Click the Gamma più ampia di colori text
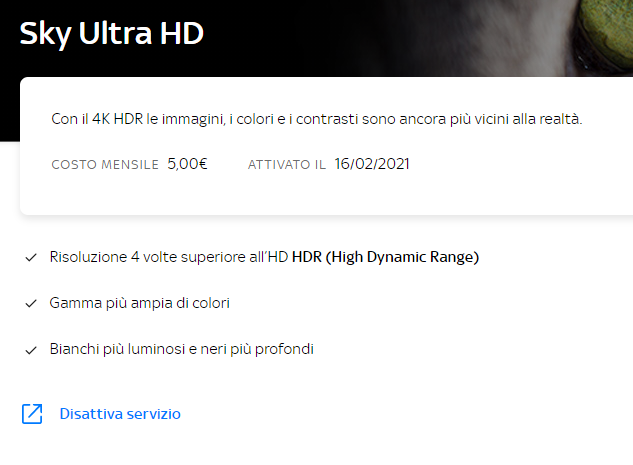 (140, 303)
